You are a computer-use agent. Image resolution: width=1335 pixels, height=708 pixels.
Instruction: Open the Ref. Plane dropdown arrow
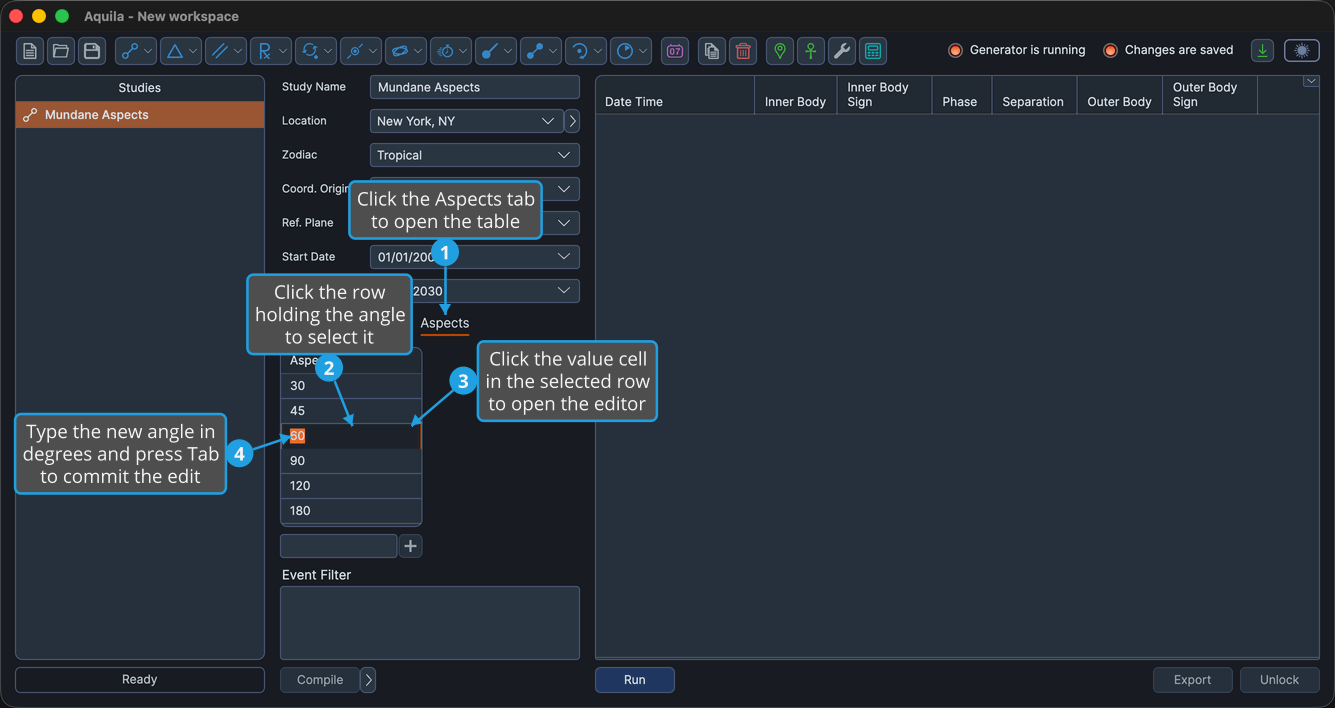(x=564, y=223)
